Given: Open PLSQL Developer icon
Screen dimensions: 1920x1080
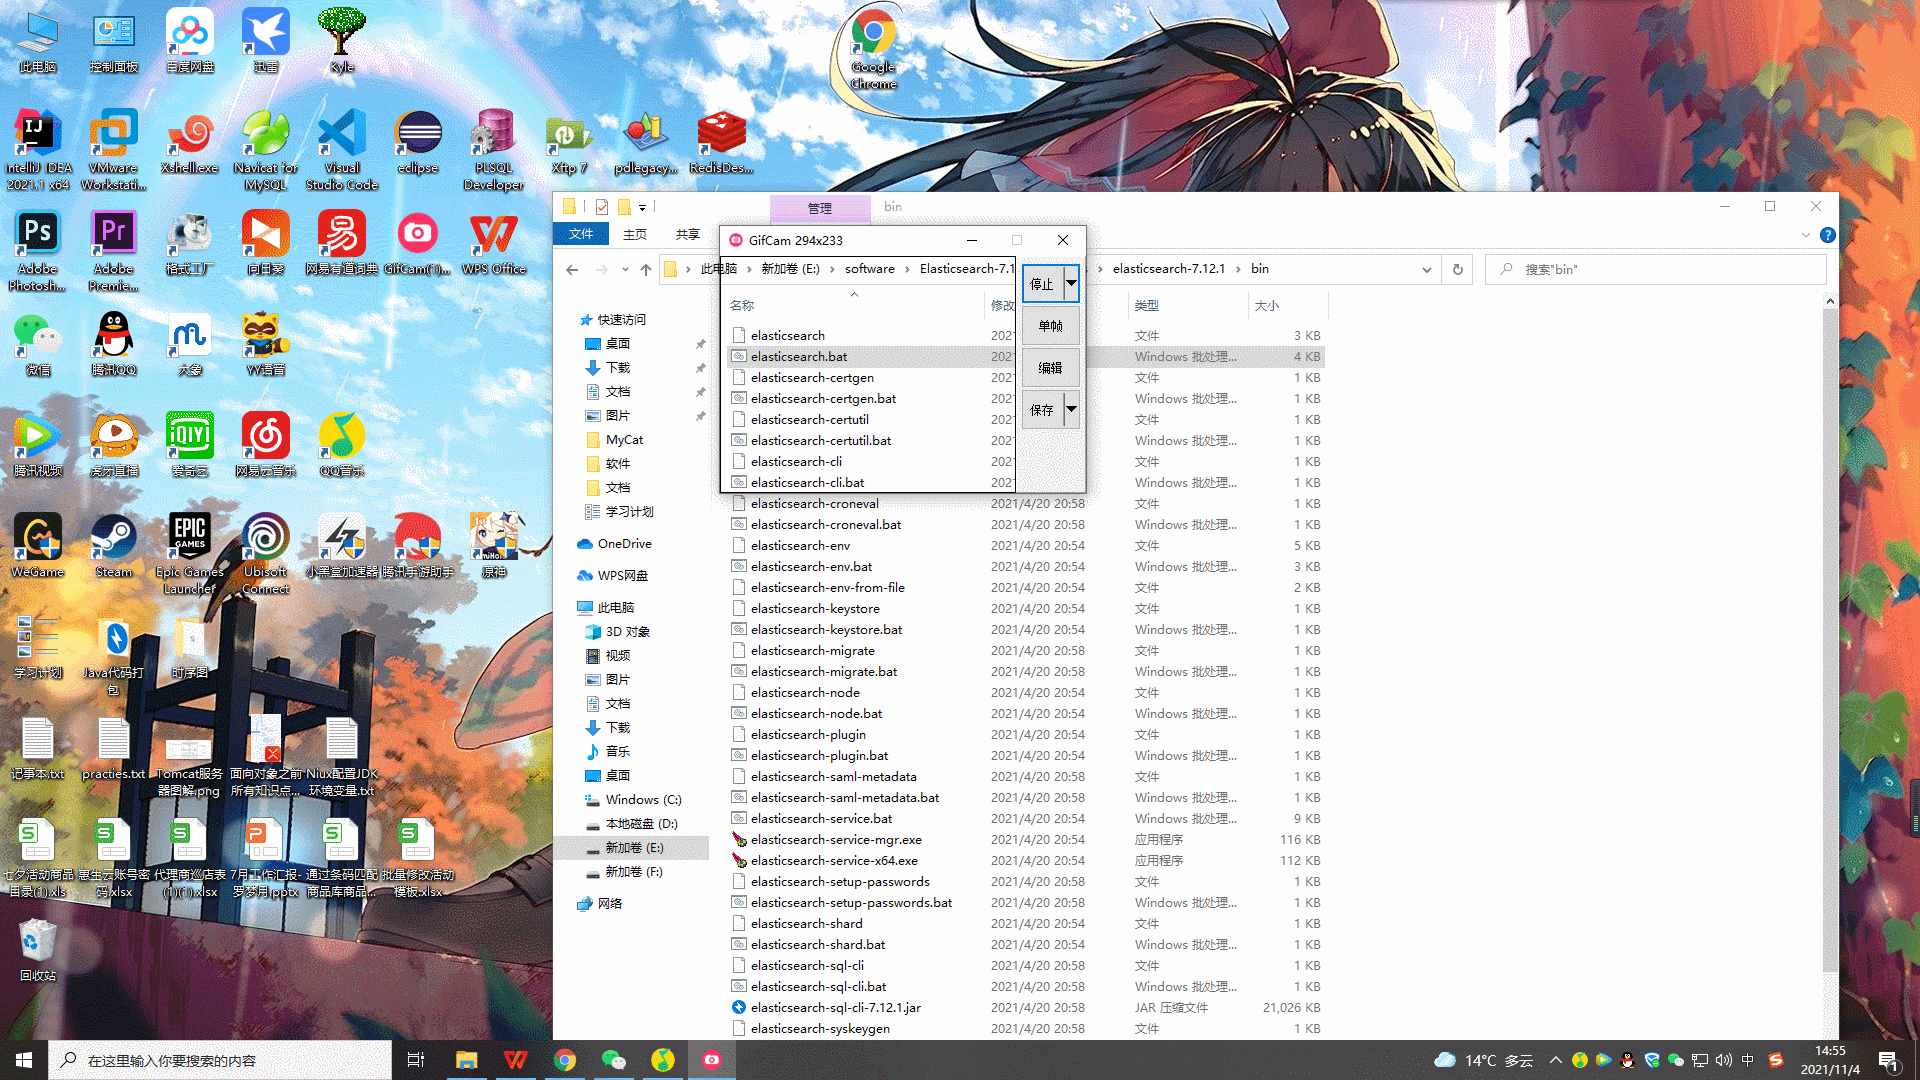Looking at the screenshot, I should (494, 150).
